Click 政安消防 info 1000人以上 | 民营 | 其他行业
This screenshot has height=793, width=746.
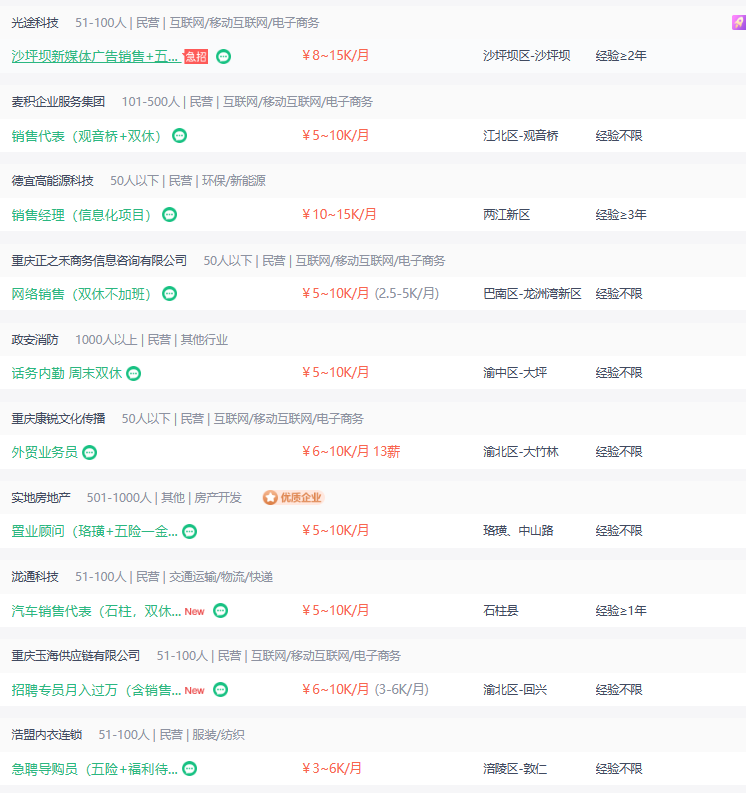152,339
